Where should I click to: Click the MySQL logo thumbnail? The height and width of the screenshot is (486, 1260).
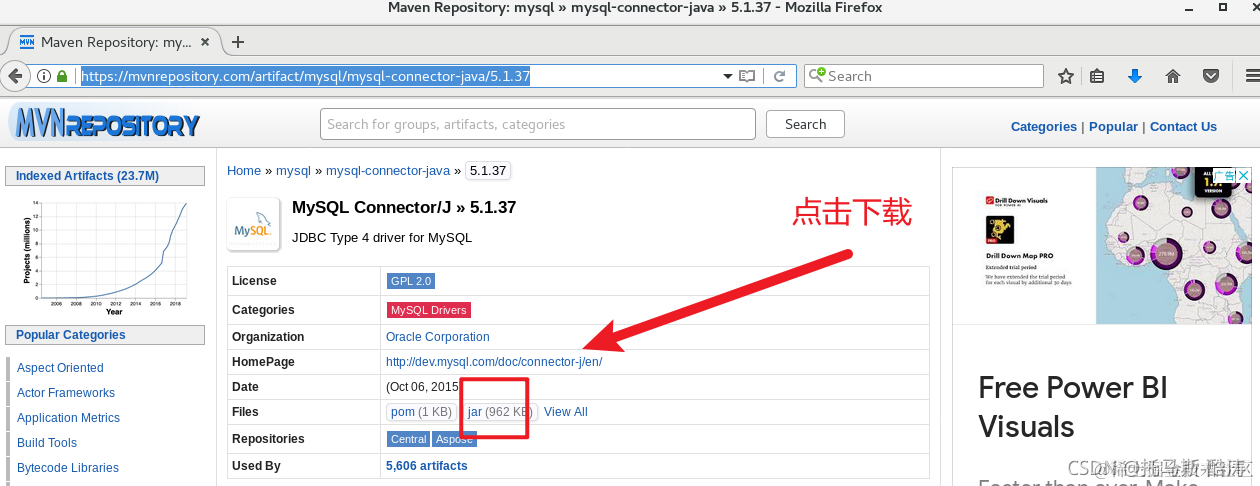(253, 224)
